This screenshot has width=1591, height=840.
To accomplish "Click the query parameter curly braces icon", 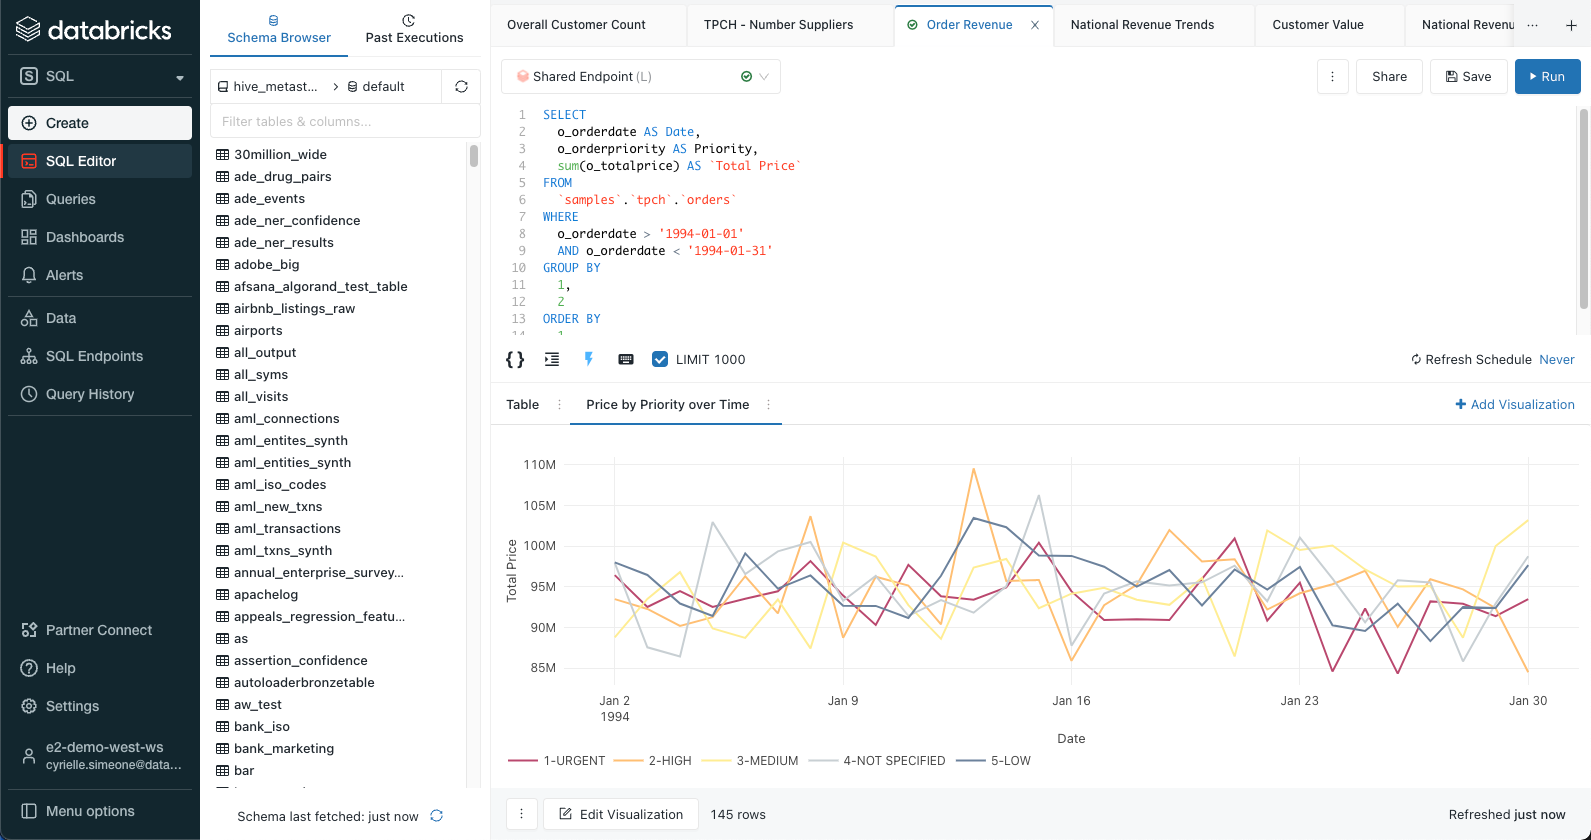I will (515, 360).
